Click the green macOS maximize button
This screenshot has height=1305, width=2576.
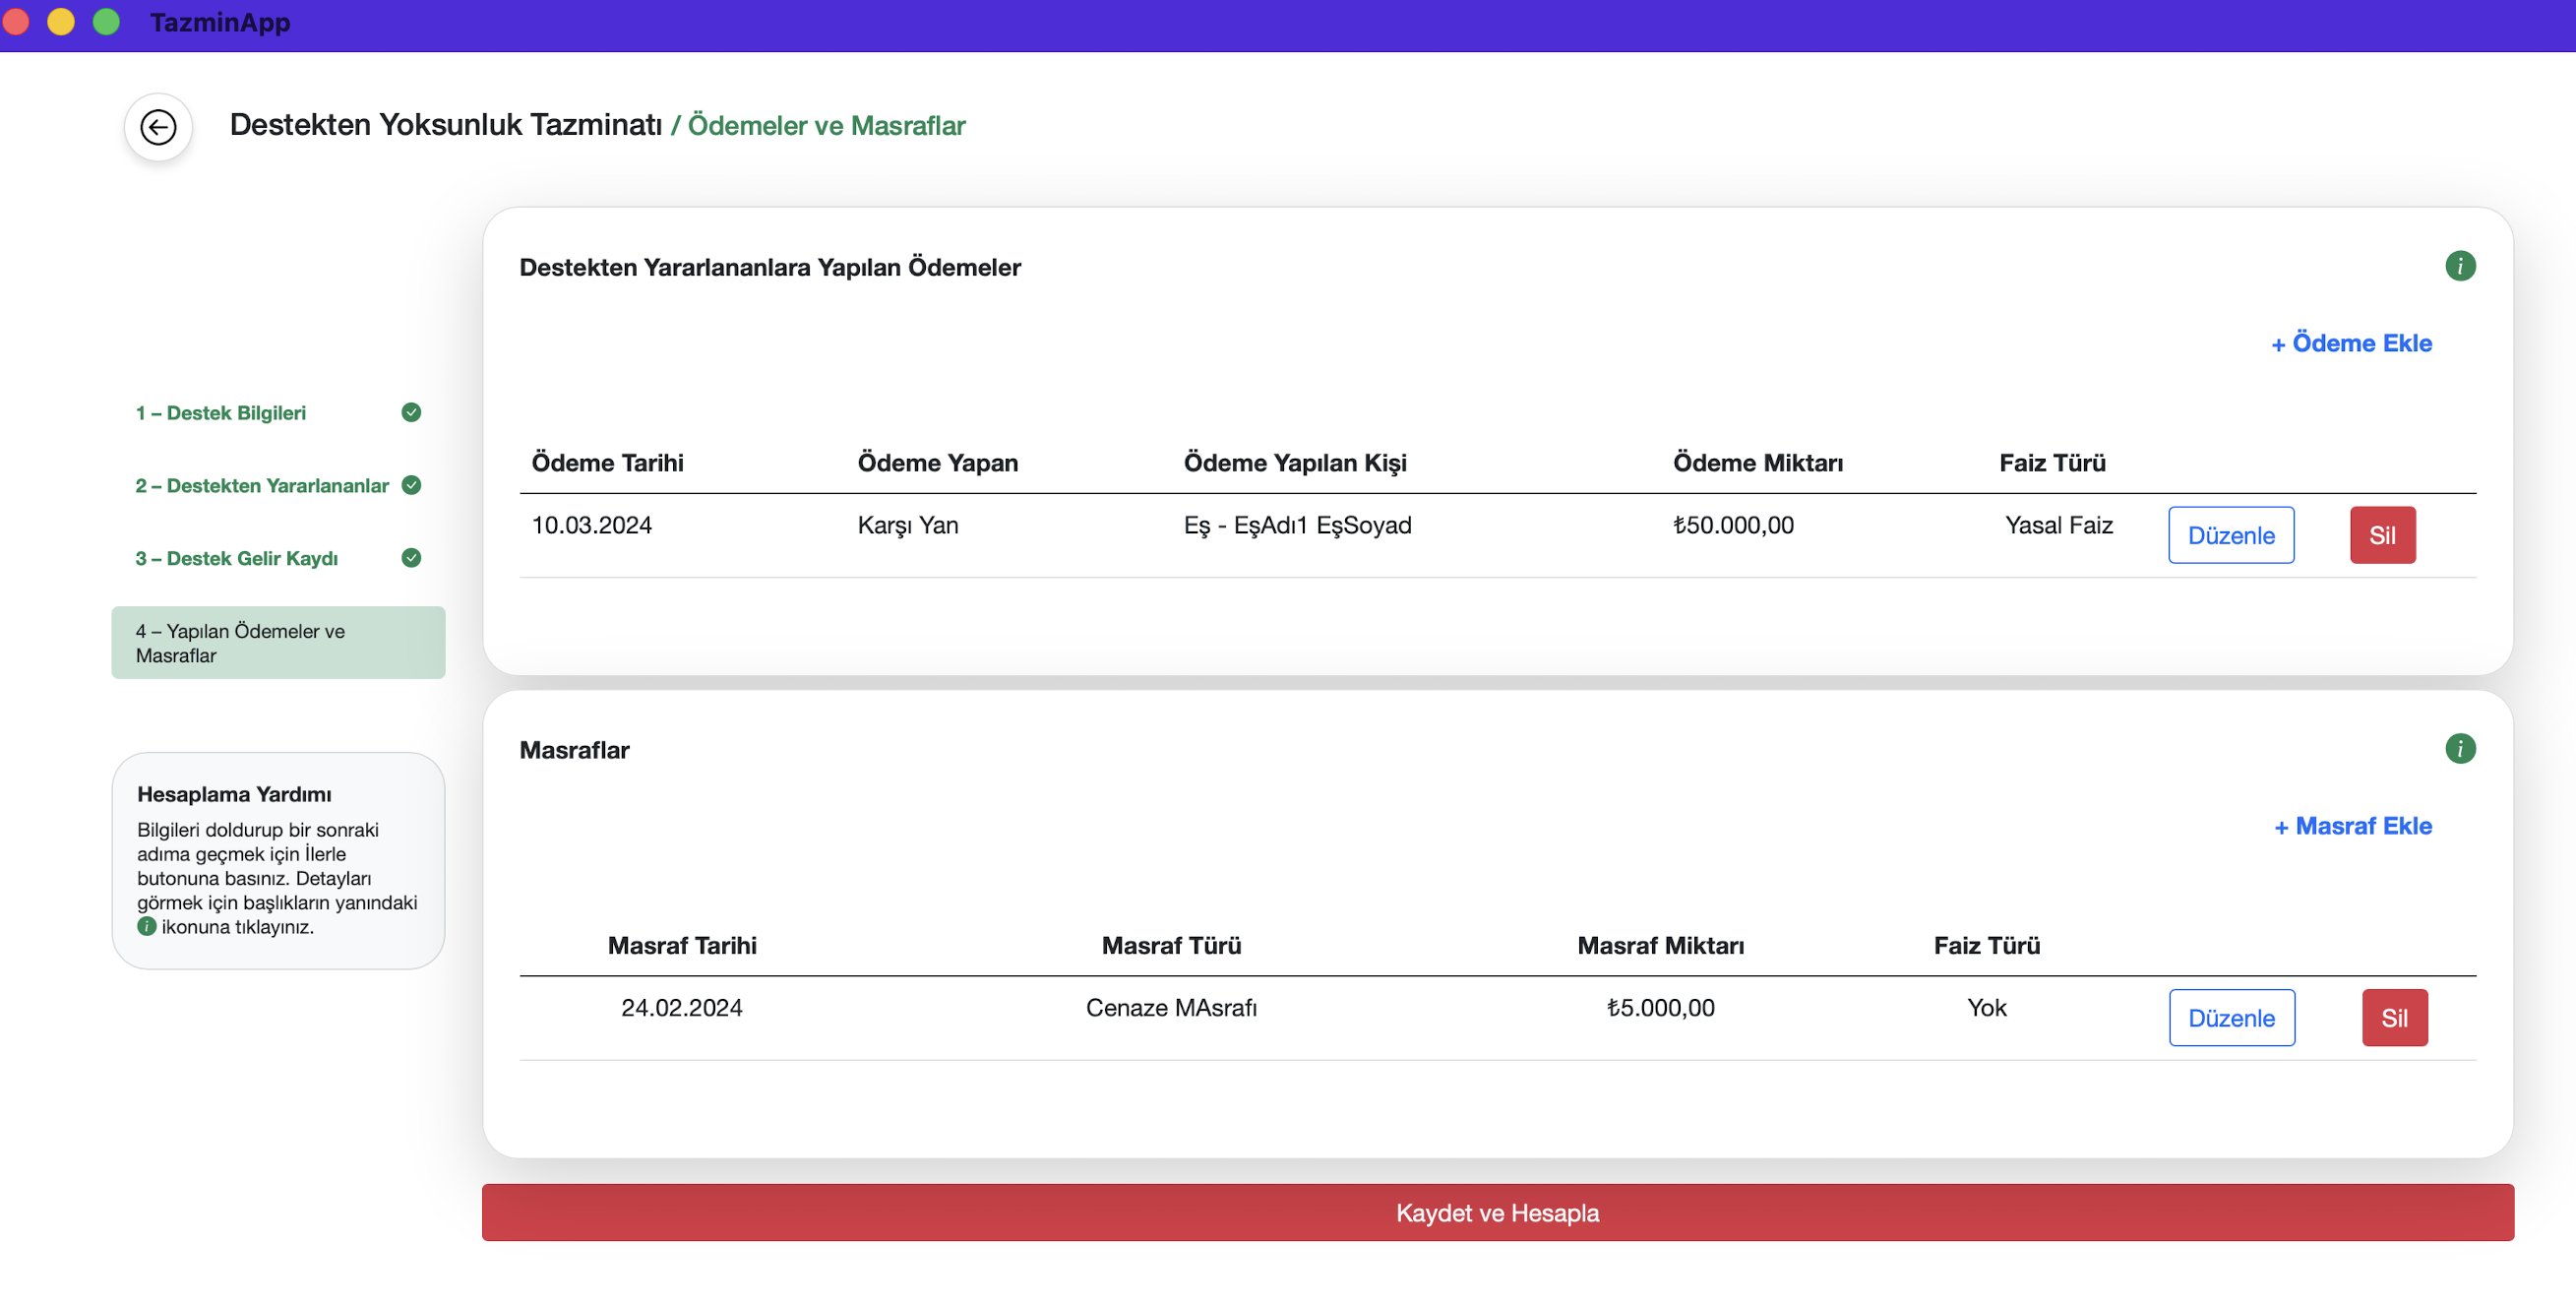106,22
